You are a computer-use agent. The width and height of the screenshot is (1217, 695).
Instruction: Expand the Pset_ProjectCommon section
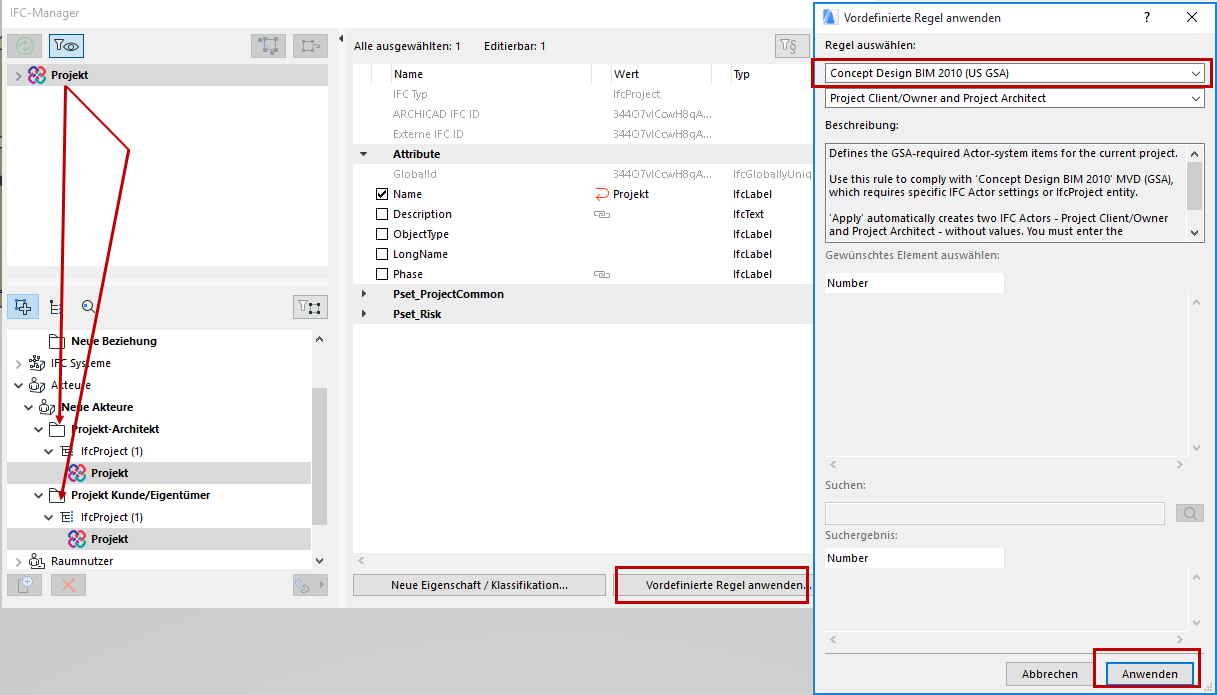tap(363, 294)
